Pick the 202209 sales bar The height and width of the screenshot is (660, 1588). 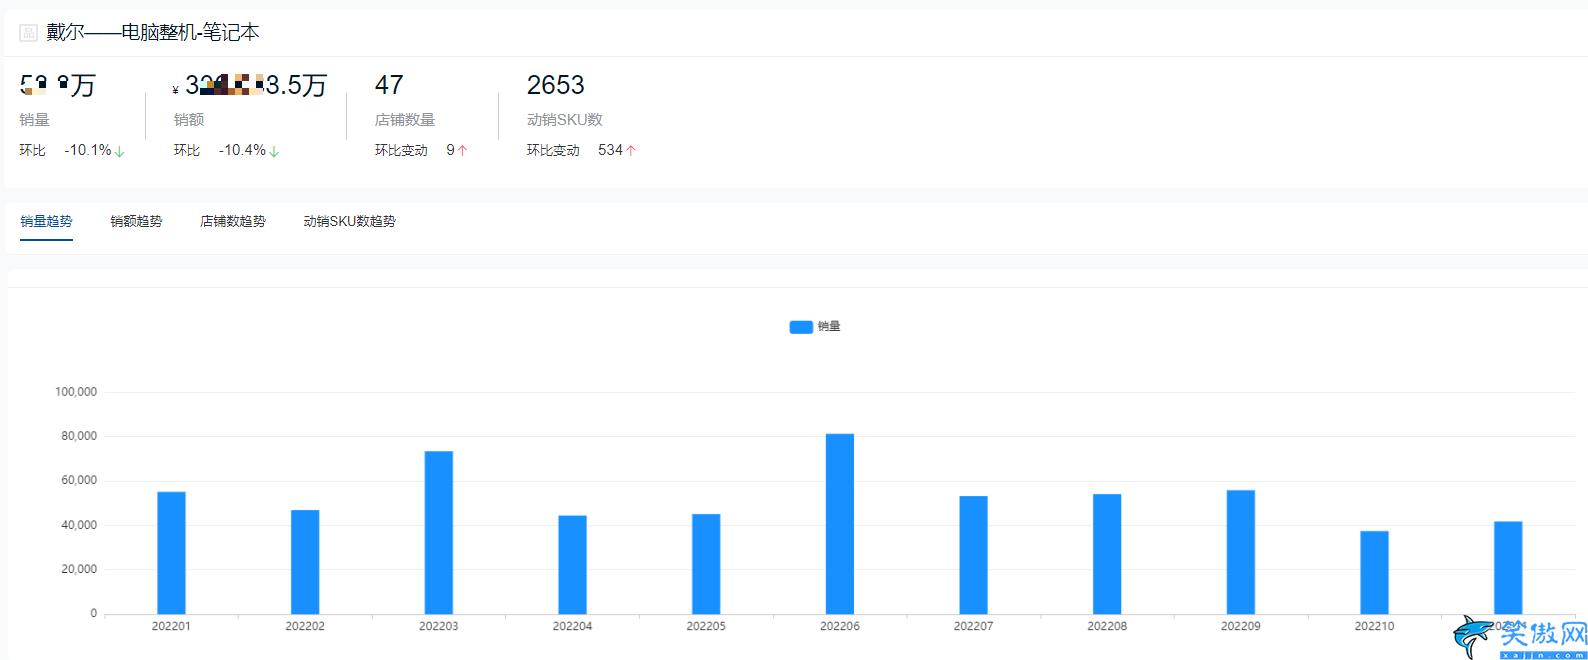[1241, 552]
